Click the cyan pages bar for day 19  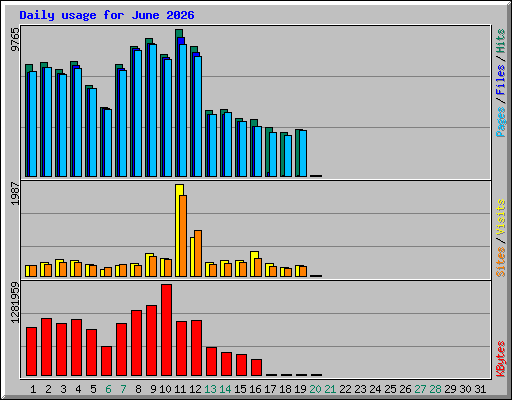click(x=303, y=153)
